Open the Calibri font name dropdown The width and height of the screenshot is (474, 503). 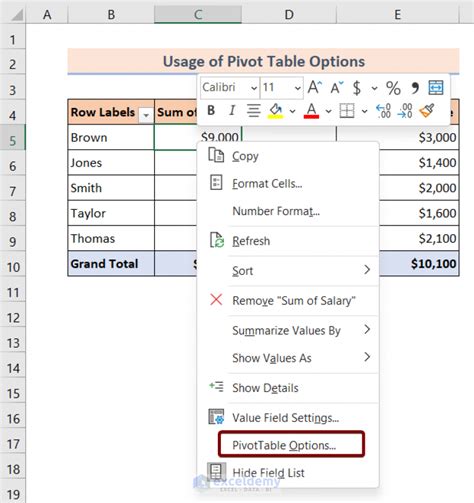254,88
